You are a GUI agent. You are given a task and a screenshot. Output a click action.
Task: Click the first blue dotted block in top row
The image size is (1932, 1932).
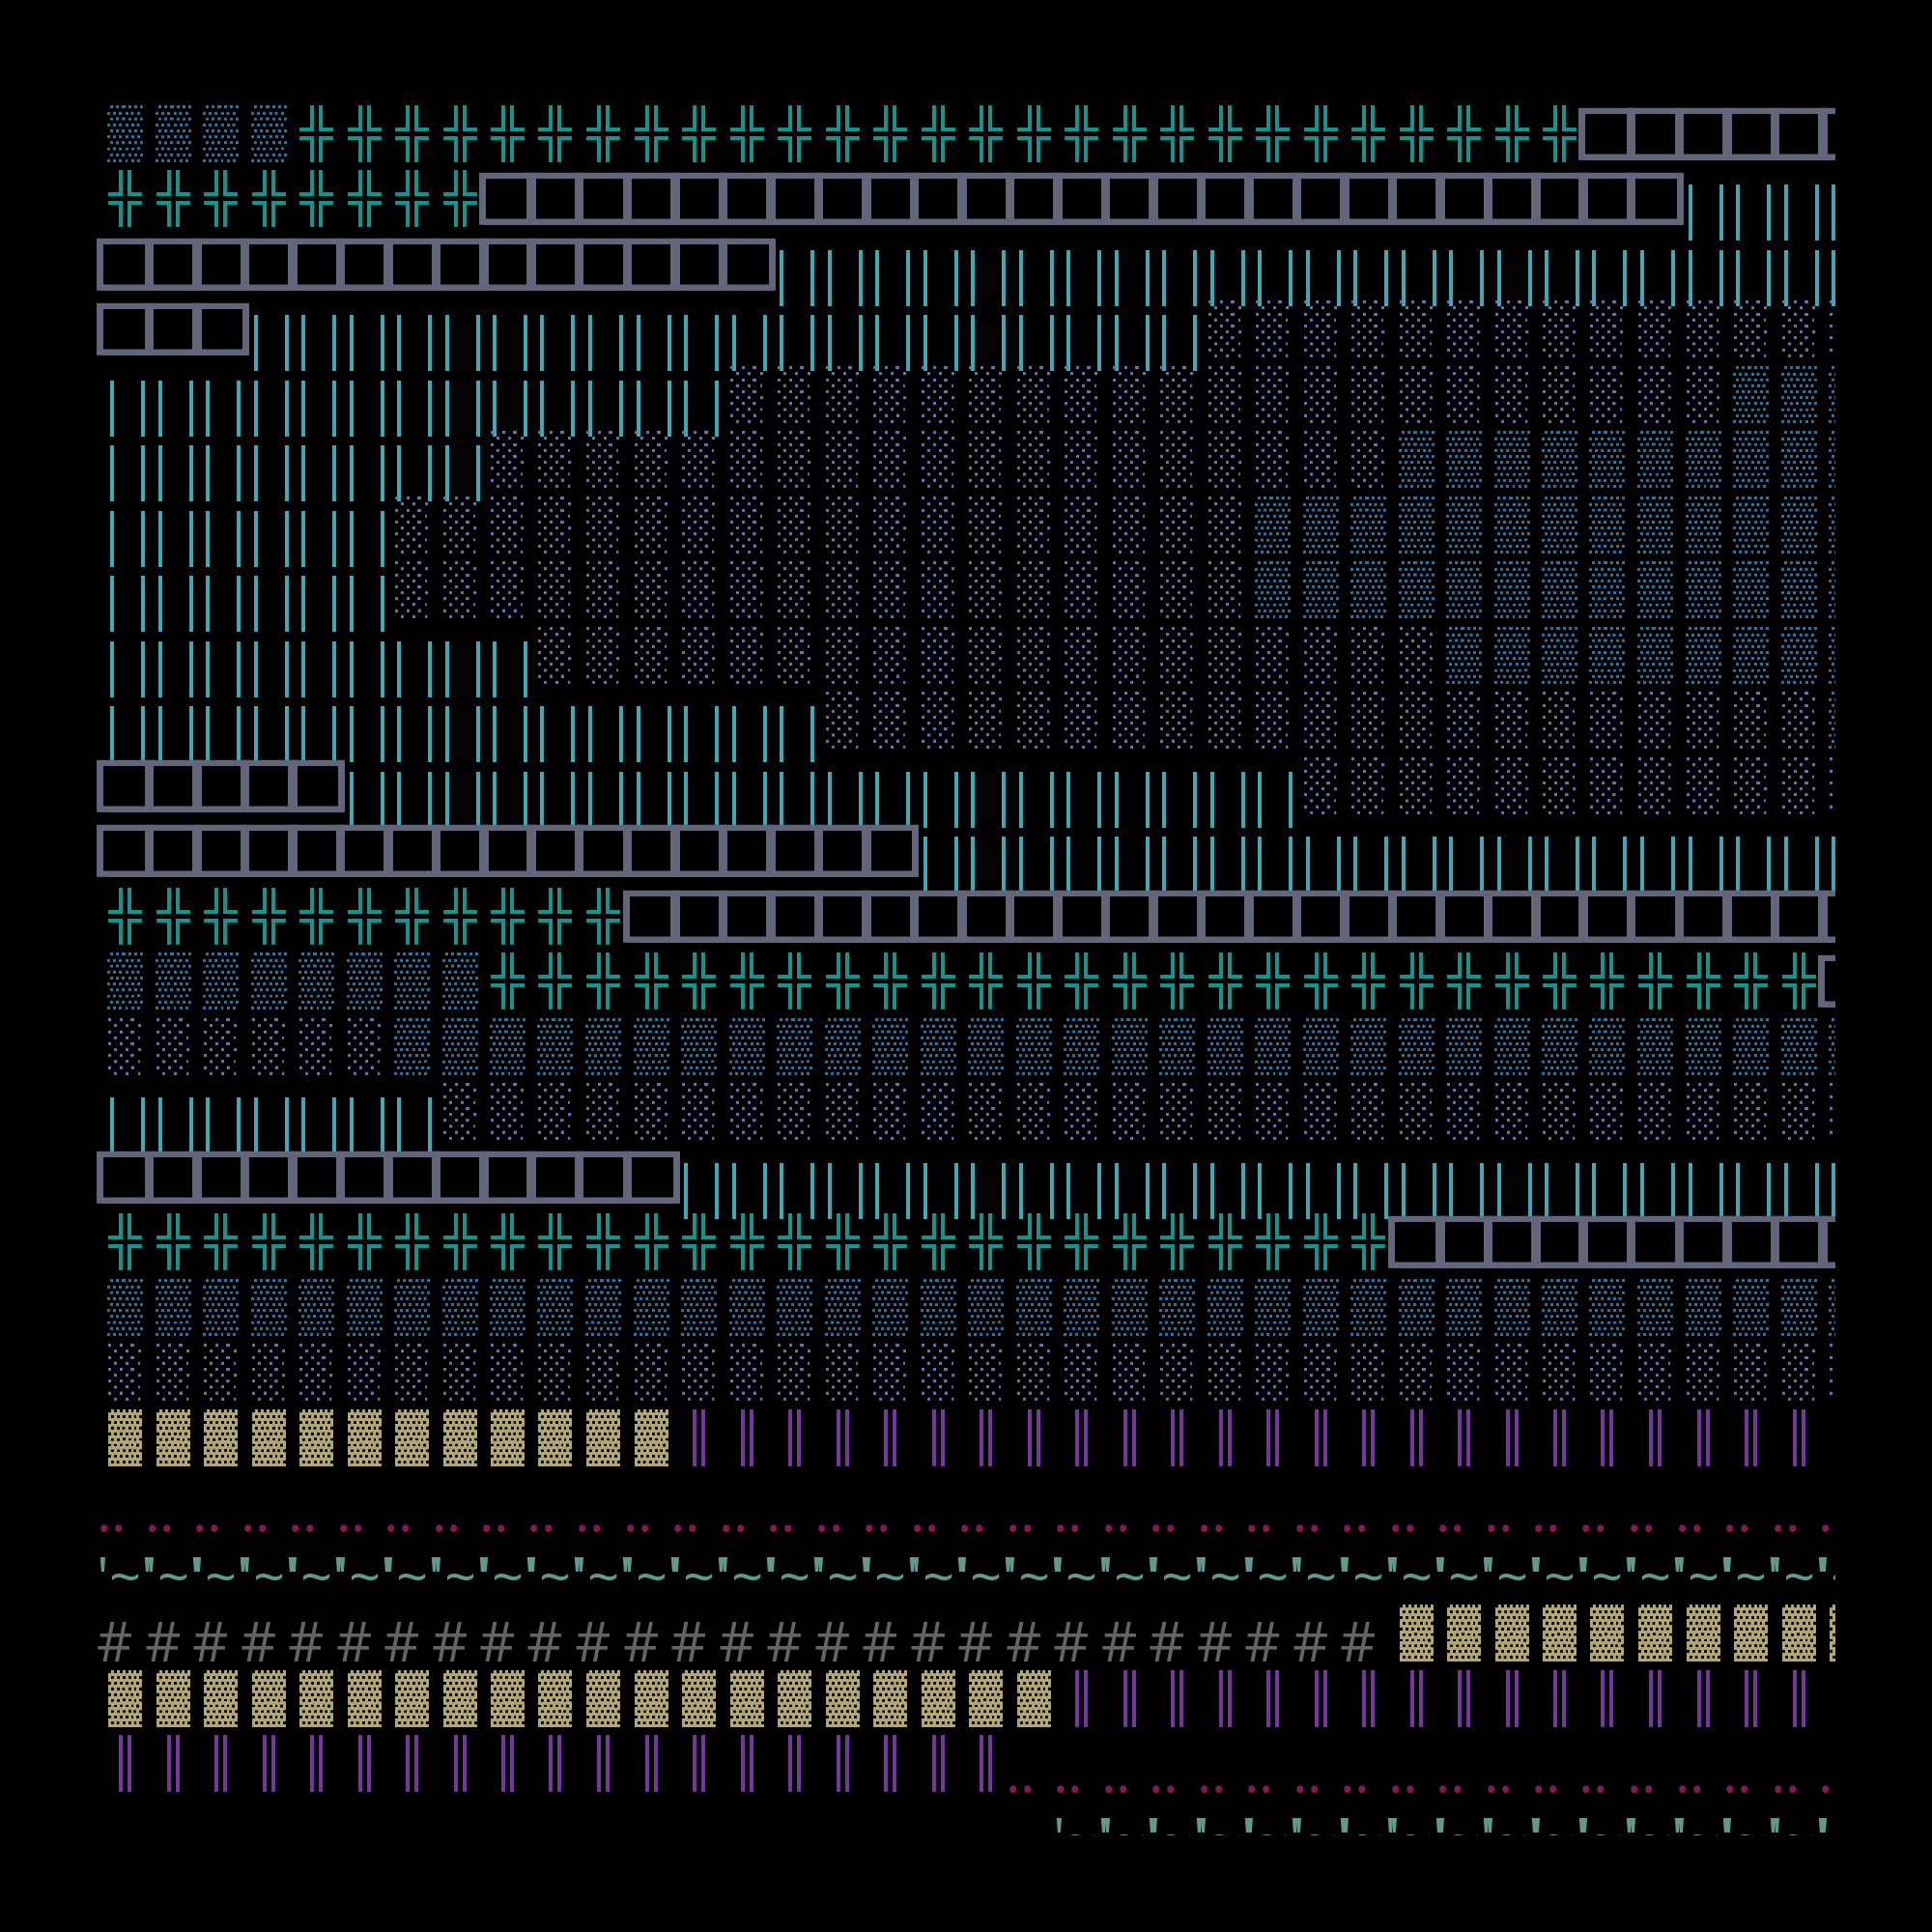point(125,133)
